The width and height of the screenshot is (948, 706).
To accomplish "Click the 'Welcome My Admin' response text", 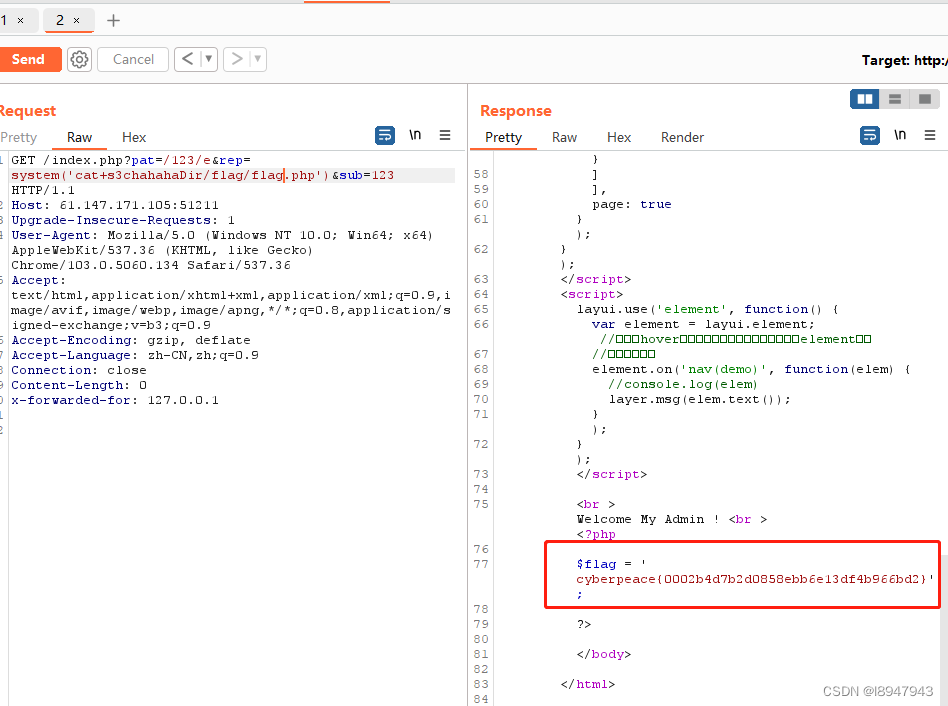I will (640, 519).
